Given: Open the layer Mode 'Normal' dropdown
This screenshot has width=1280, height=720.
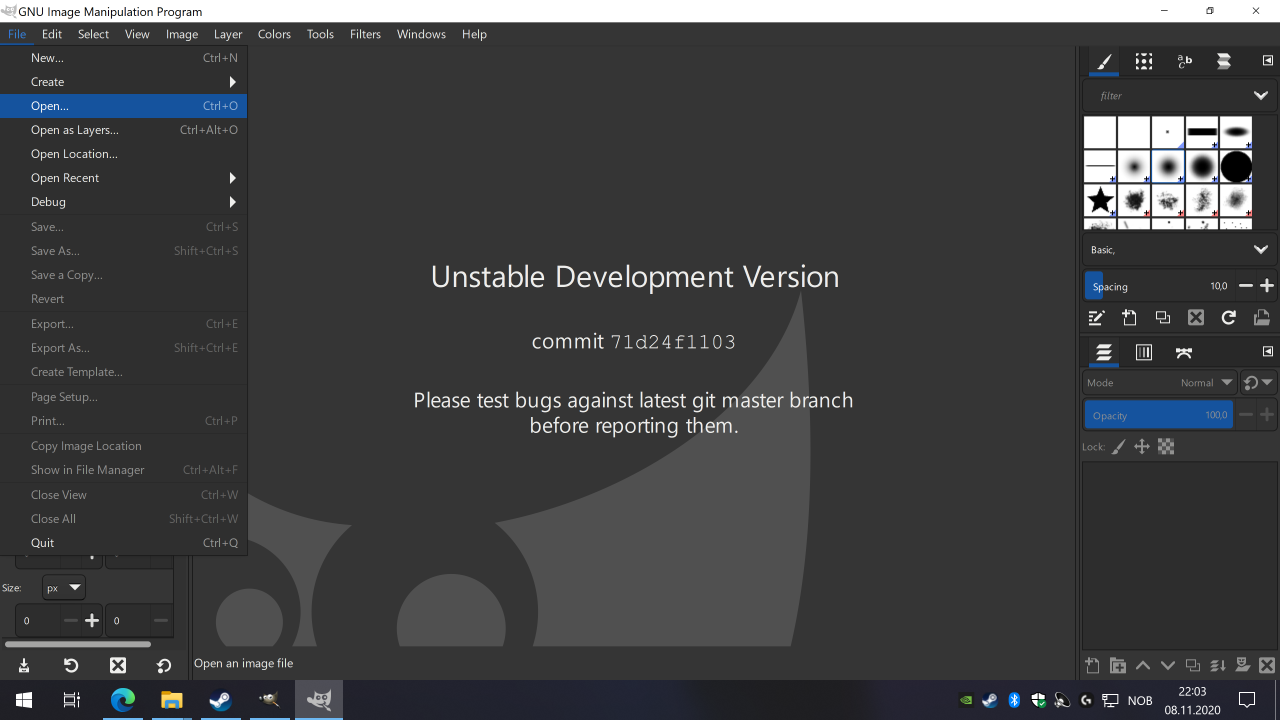Looking at the screenshot, I should (1160, 383).
